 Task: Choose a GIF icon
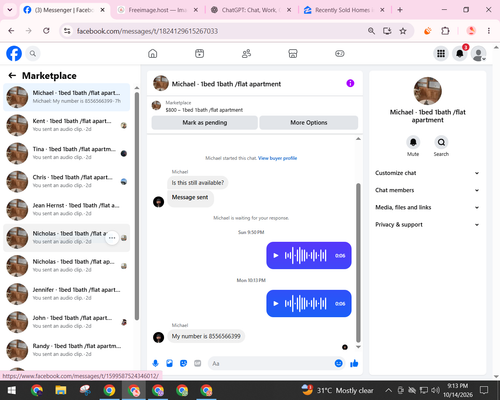198,363
